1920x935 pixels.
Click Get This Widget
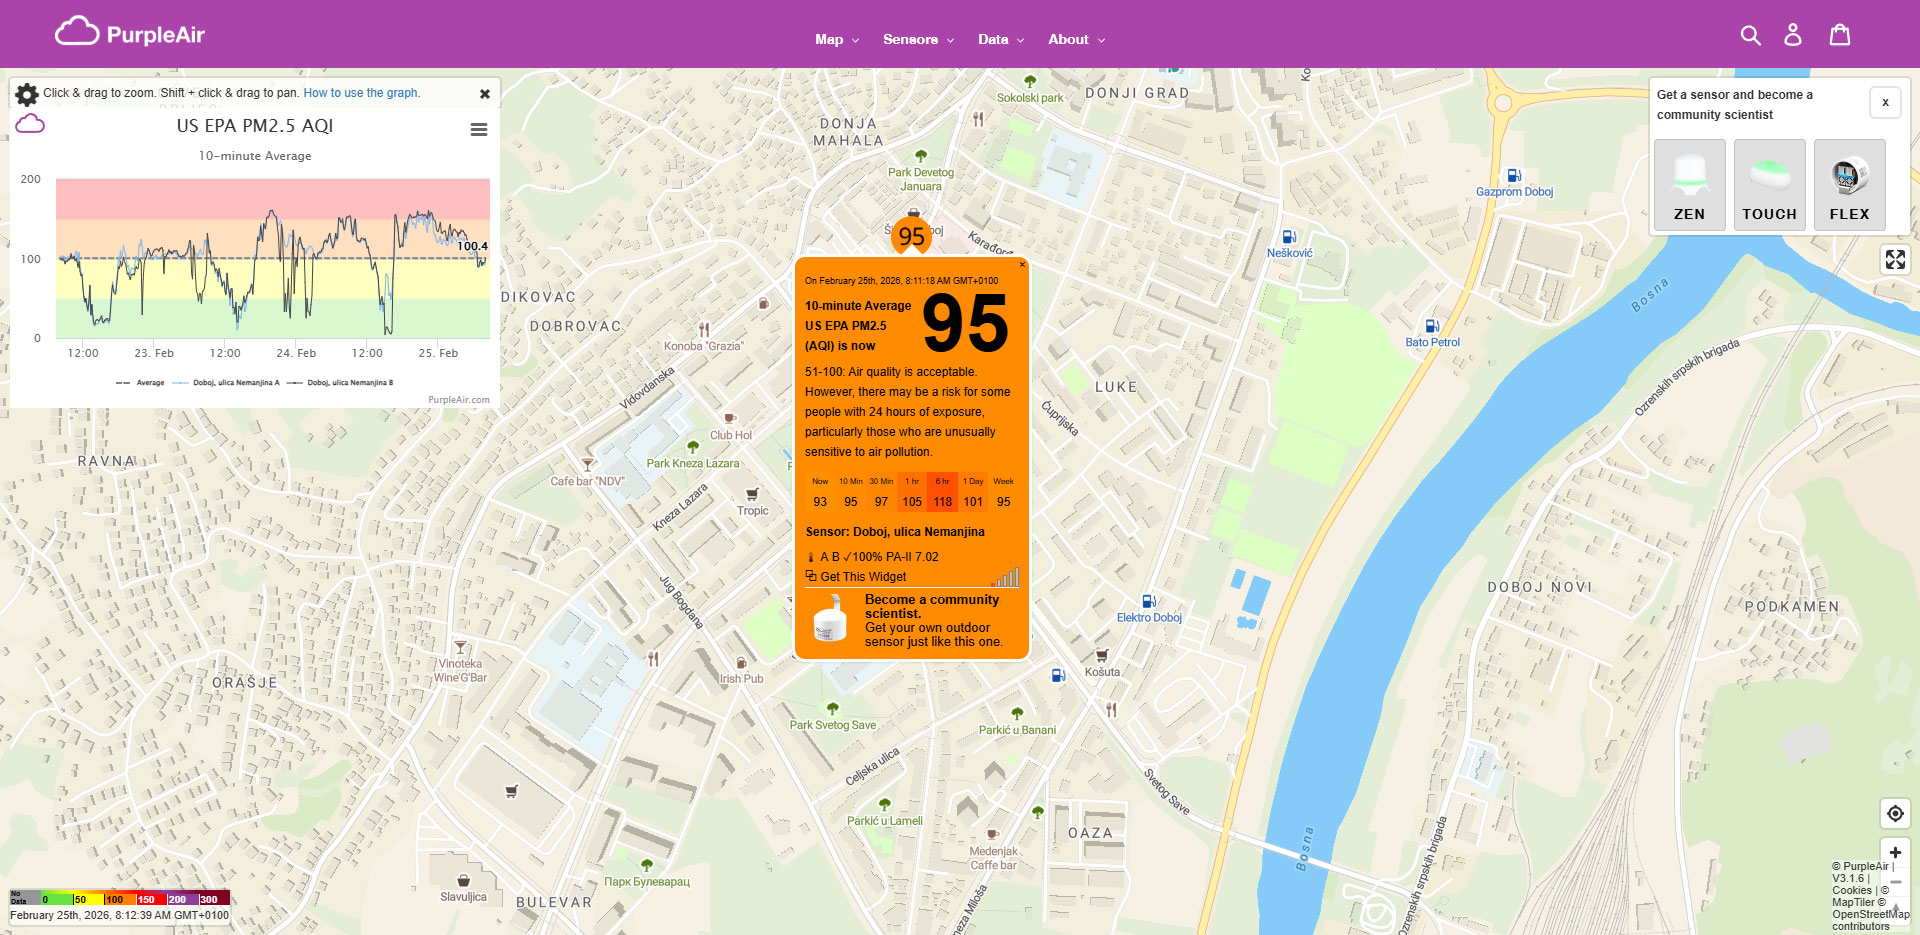[862, 576]
